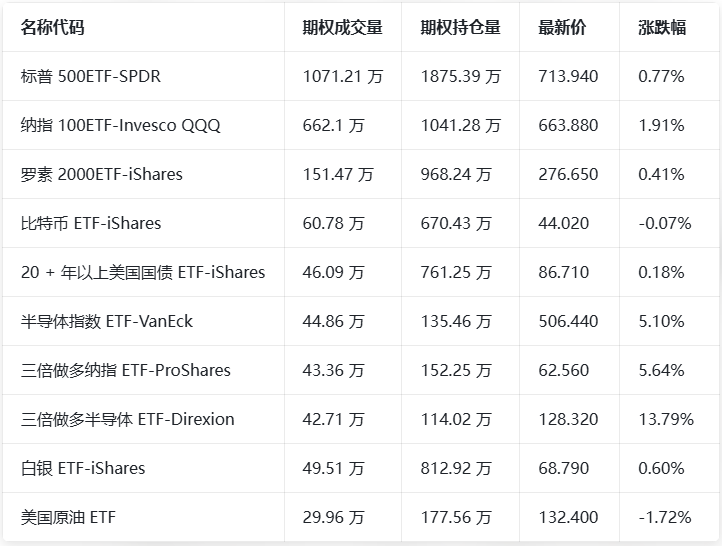Click the 涨跌幅 column header
Screen dimensions: 722x546
pos(661,27)
